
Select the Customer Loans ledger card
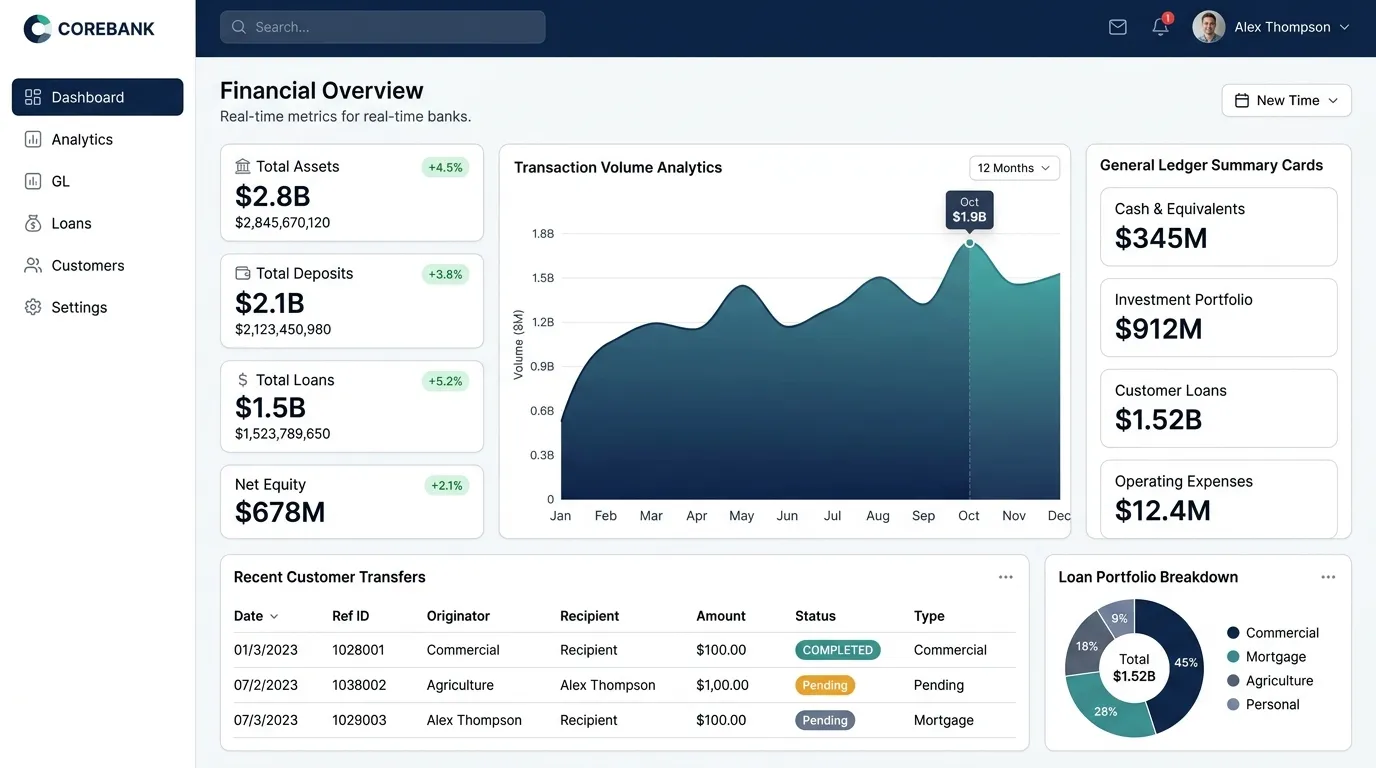pyautogui.click(x=1219, y=408)
